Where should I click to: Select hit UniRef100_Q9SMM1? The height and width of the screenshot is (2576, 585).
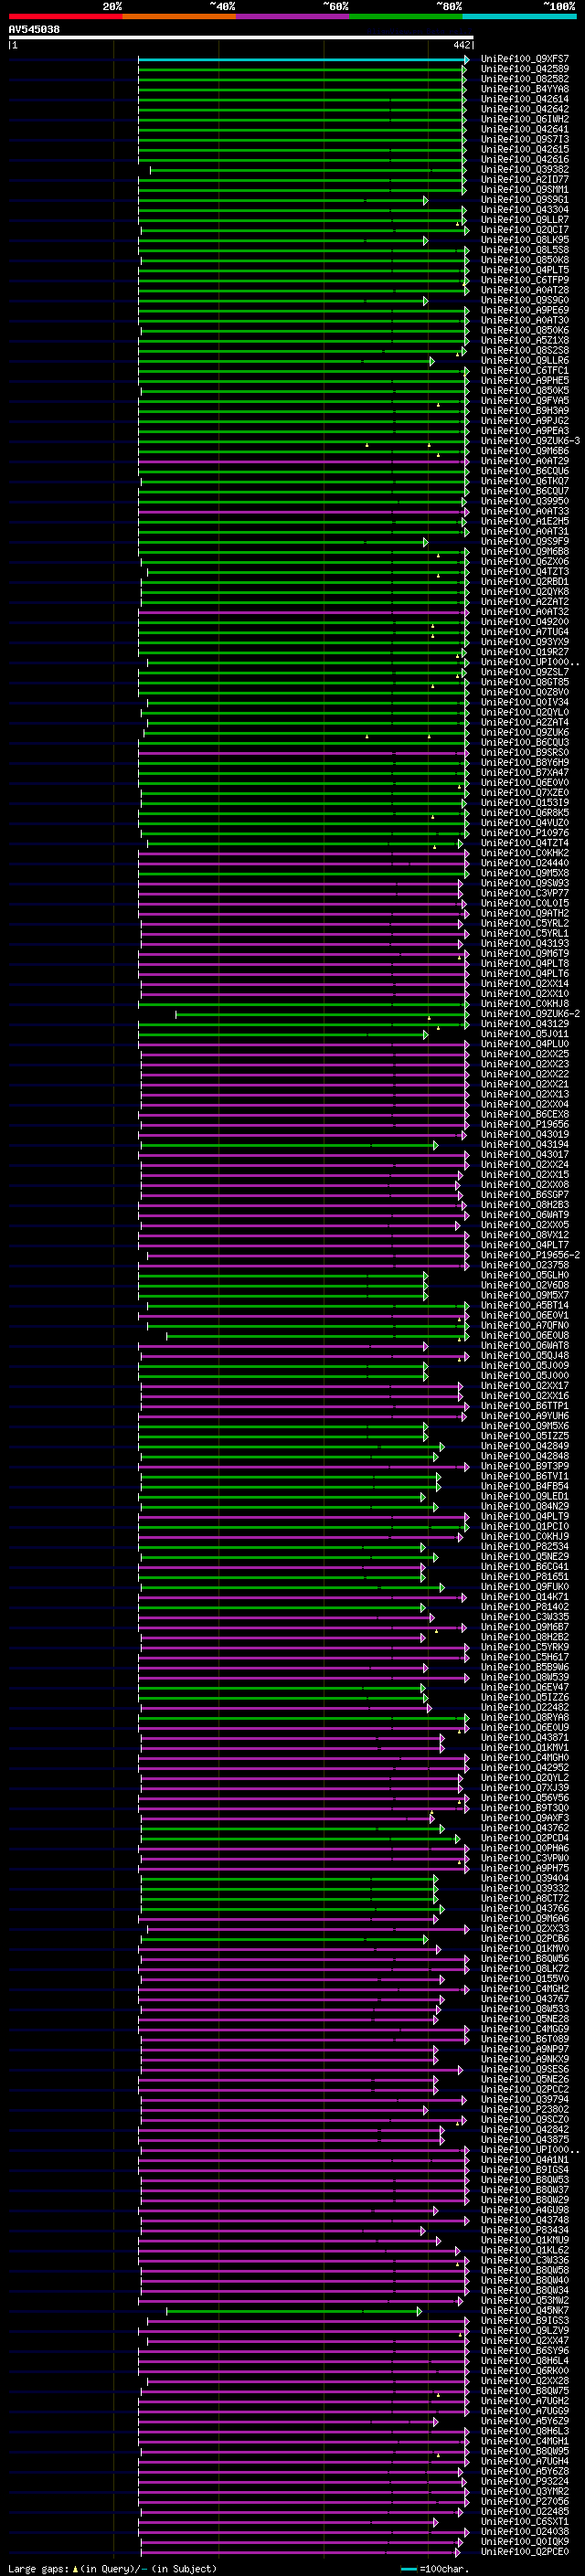tap(525, 190)
